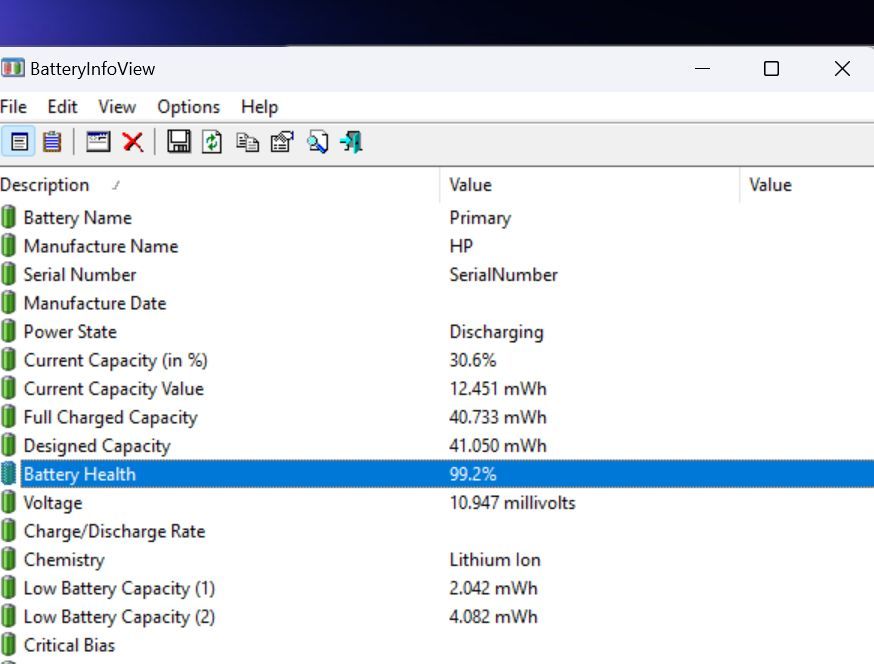
Task: Click the red X delete icon
Action: pyautogui.click(x=132, y=142)
